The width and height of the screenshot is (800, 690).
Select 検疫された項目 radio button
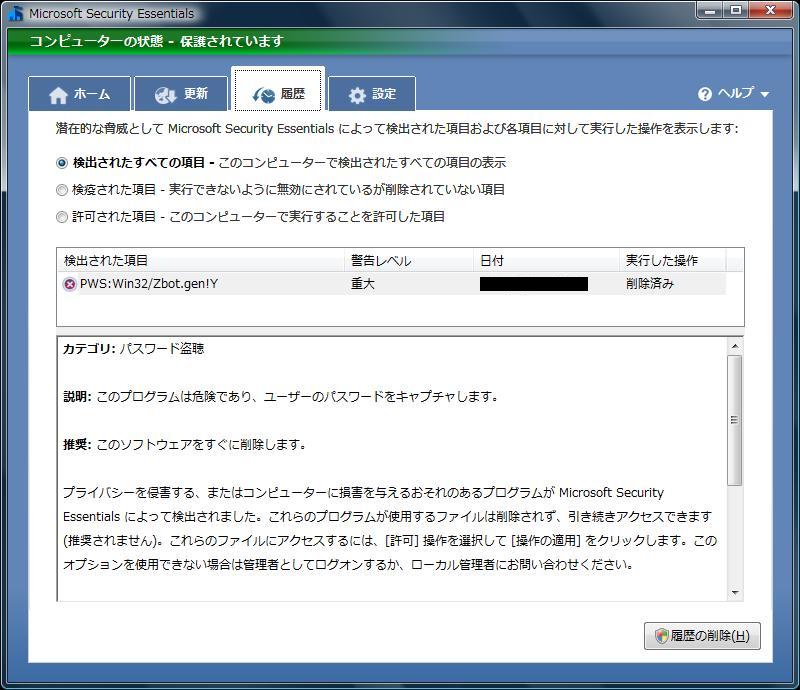coord(62,190)
